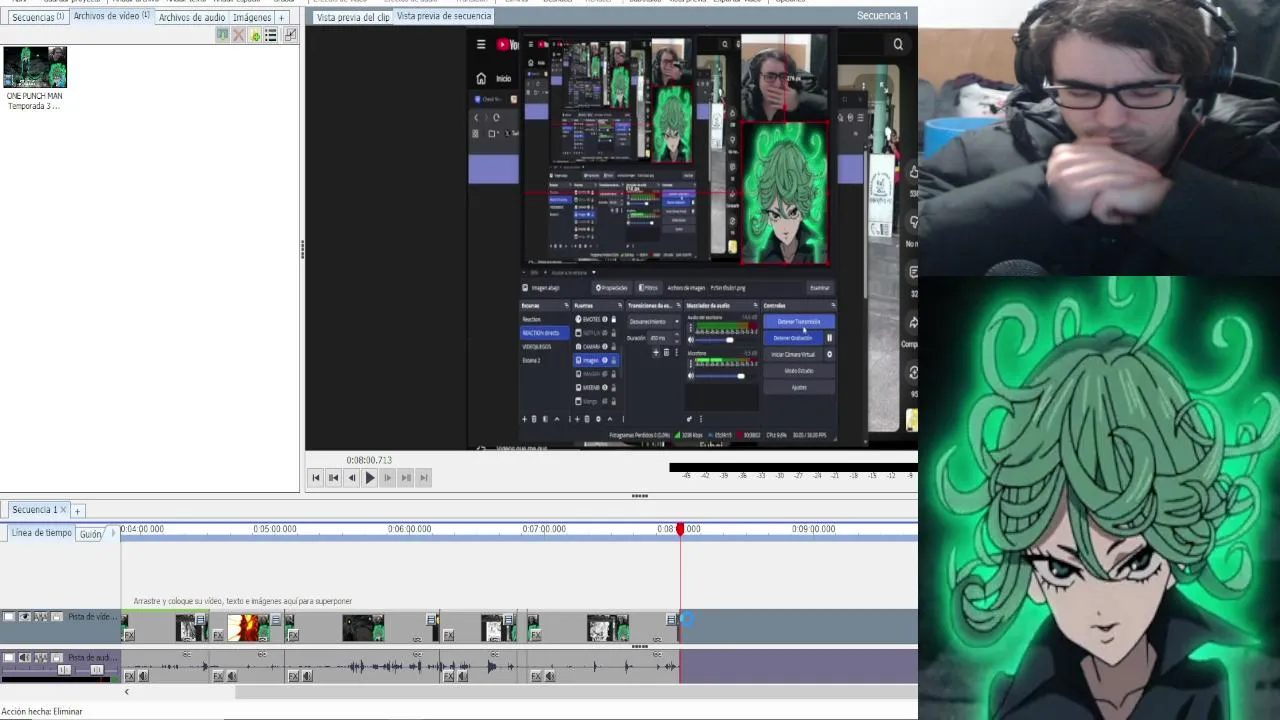Mute speaker icon on the first audio clip

[x=143, y=677]
